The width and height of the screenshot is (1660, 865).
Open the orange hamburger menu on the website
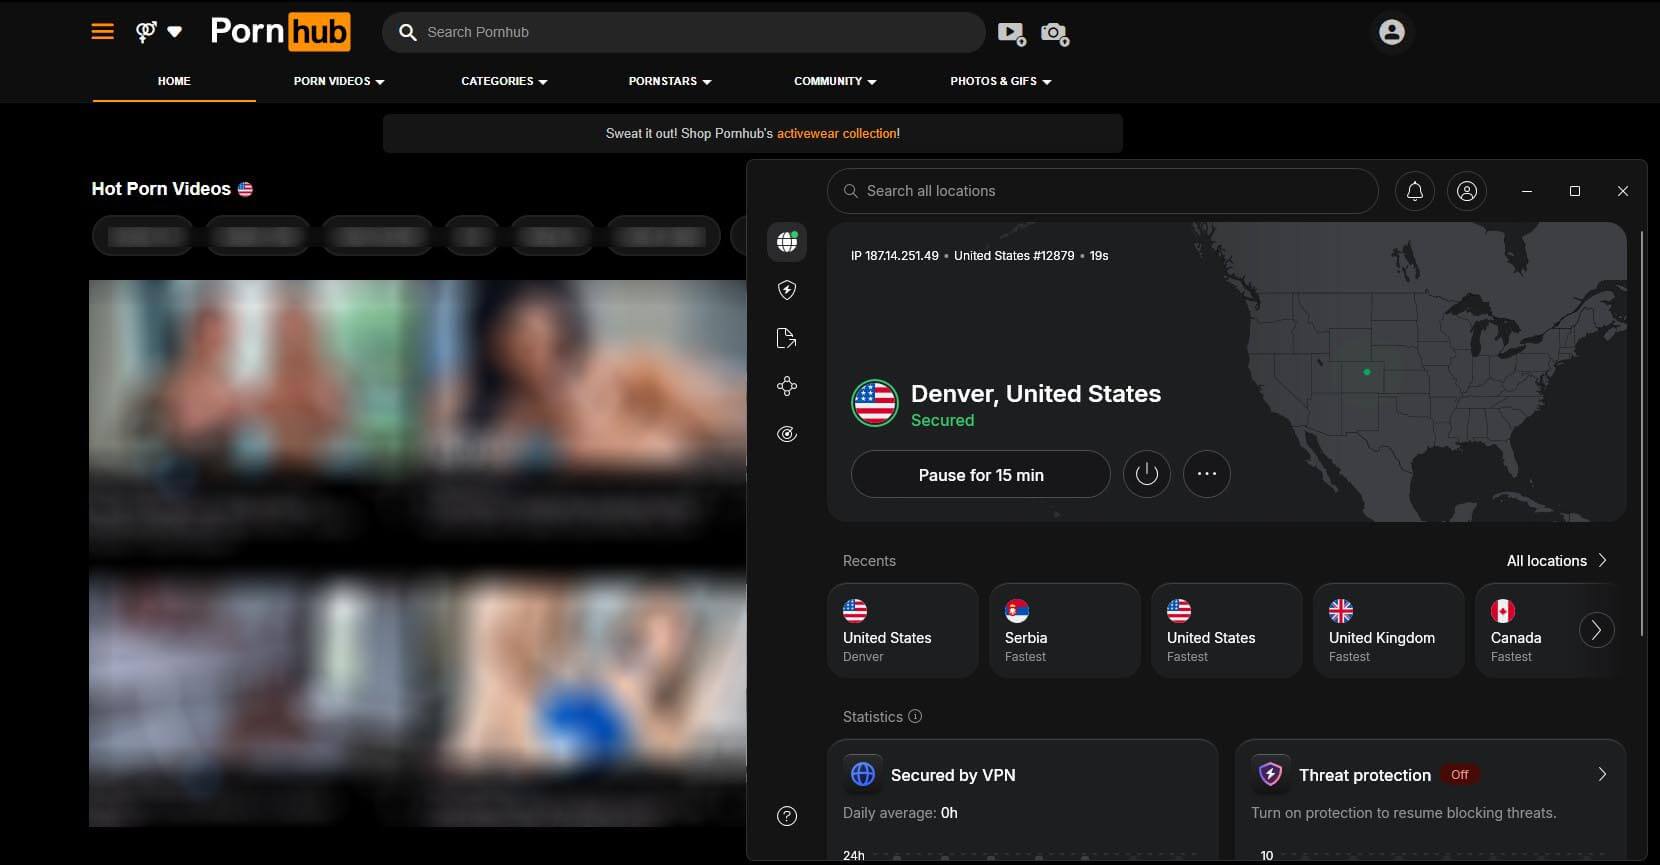click(x=102, y=32)
